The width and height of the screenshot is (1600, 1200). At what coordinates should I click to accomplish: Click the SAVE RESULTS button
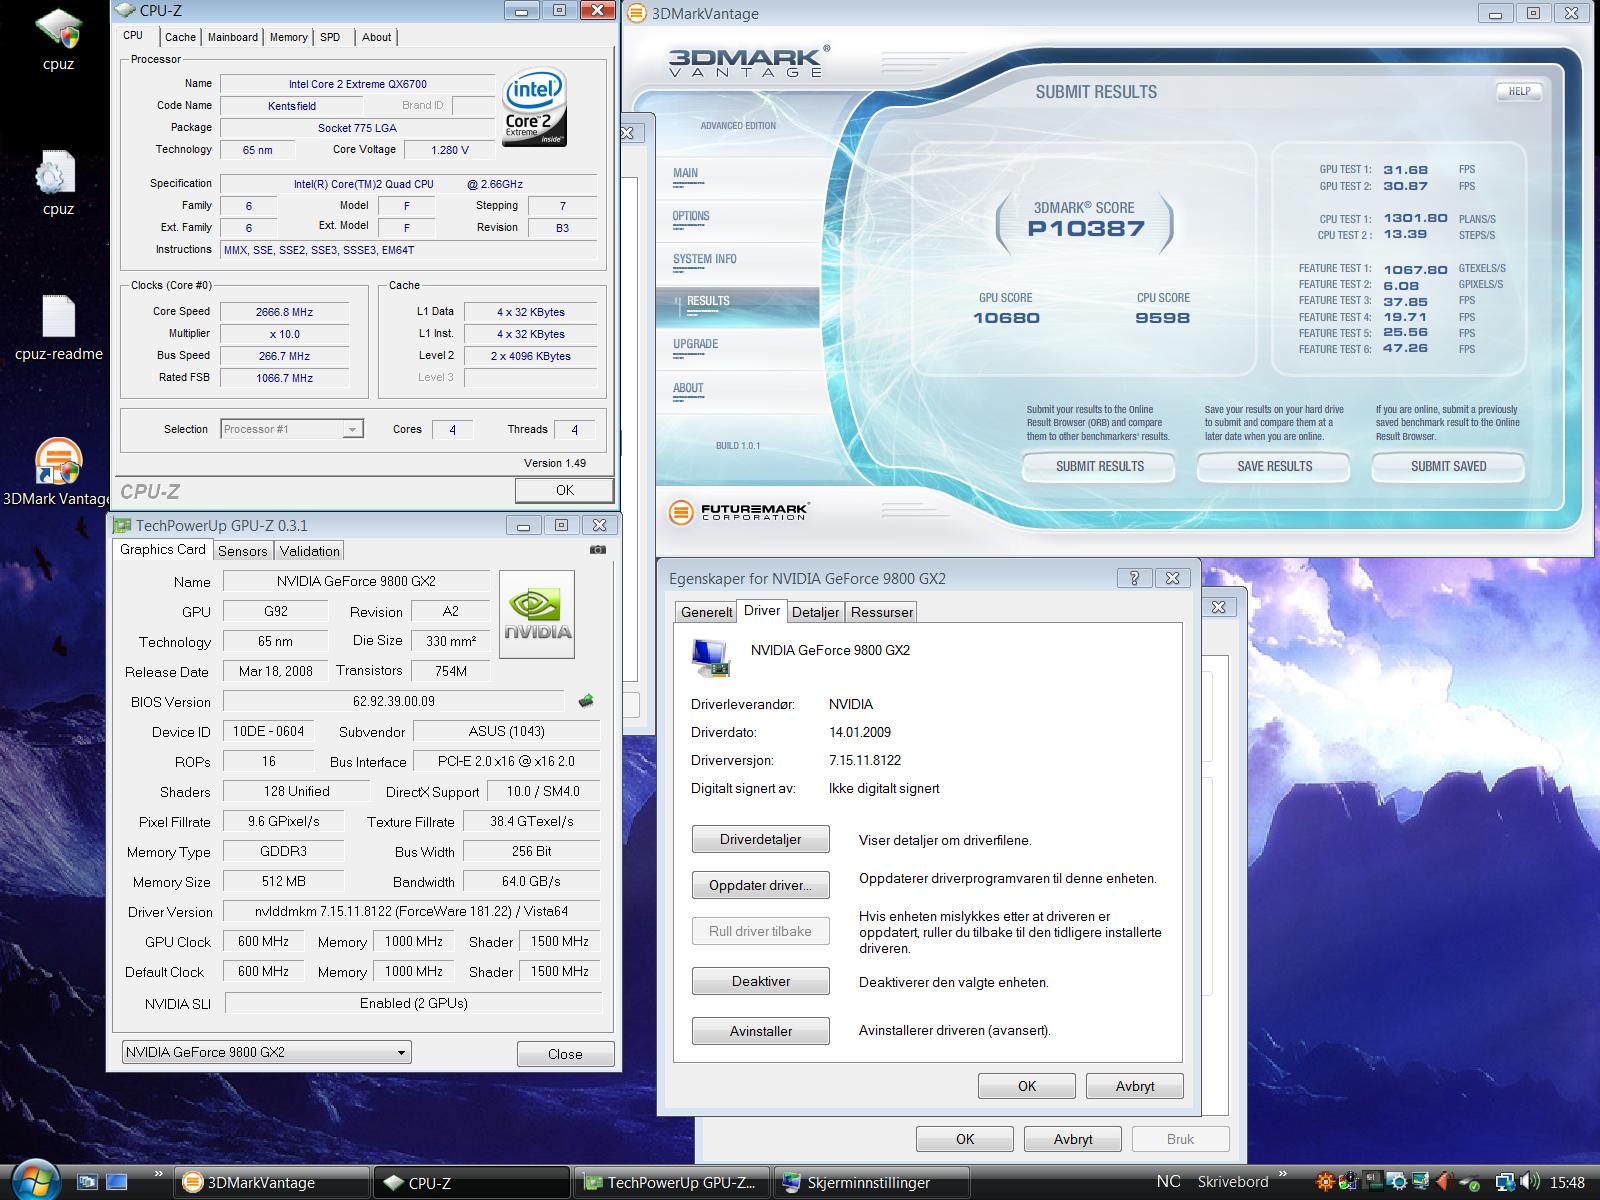coord(1274,466)
